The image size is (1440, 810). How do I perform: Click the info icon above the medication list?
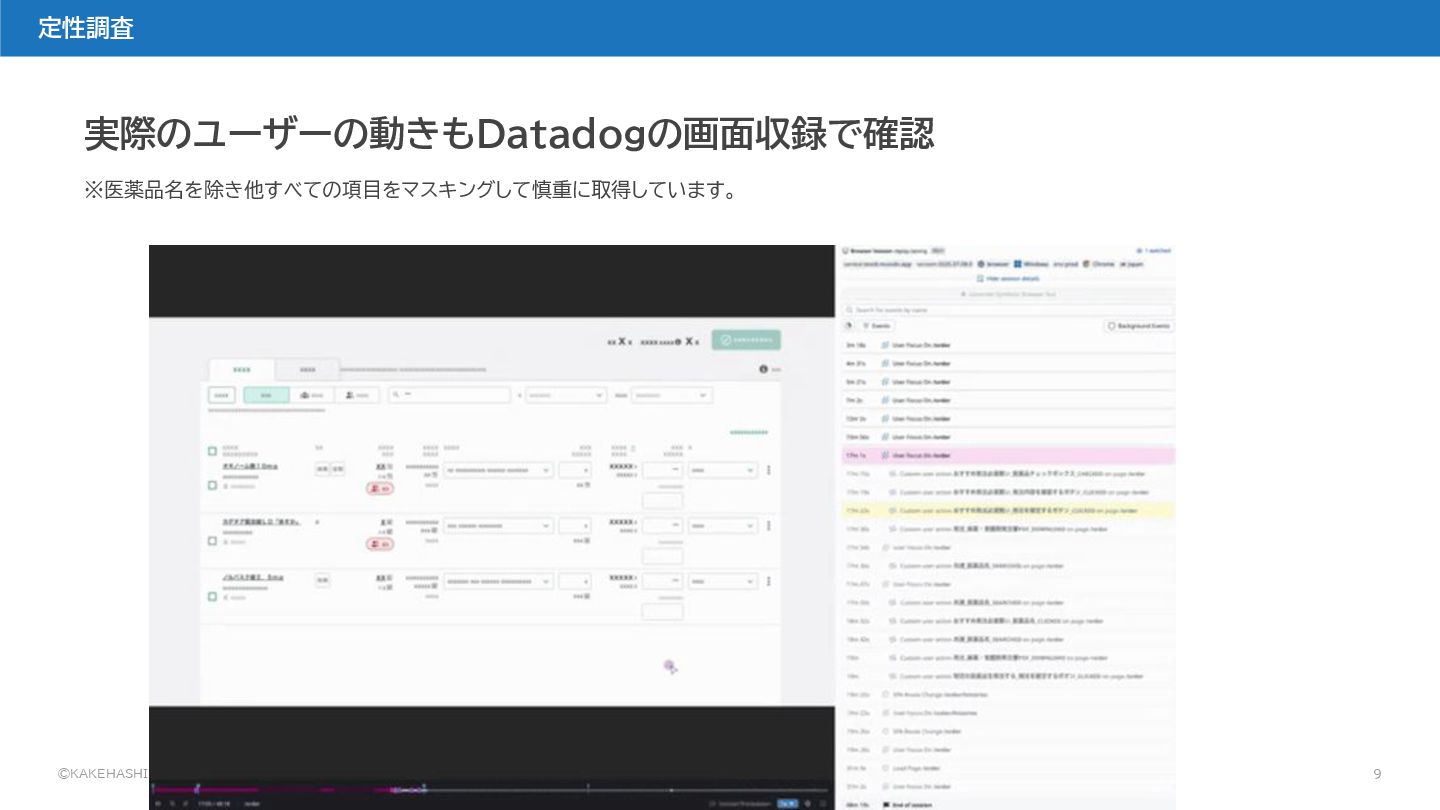pos(763,369)
